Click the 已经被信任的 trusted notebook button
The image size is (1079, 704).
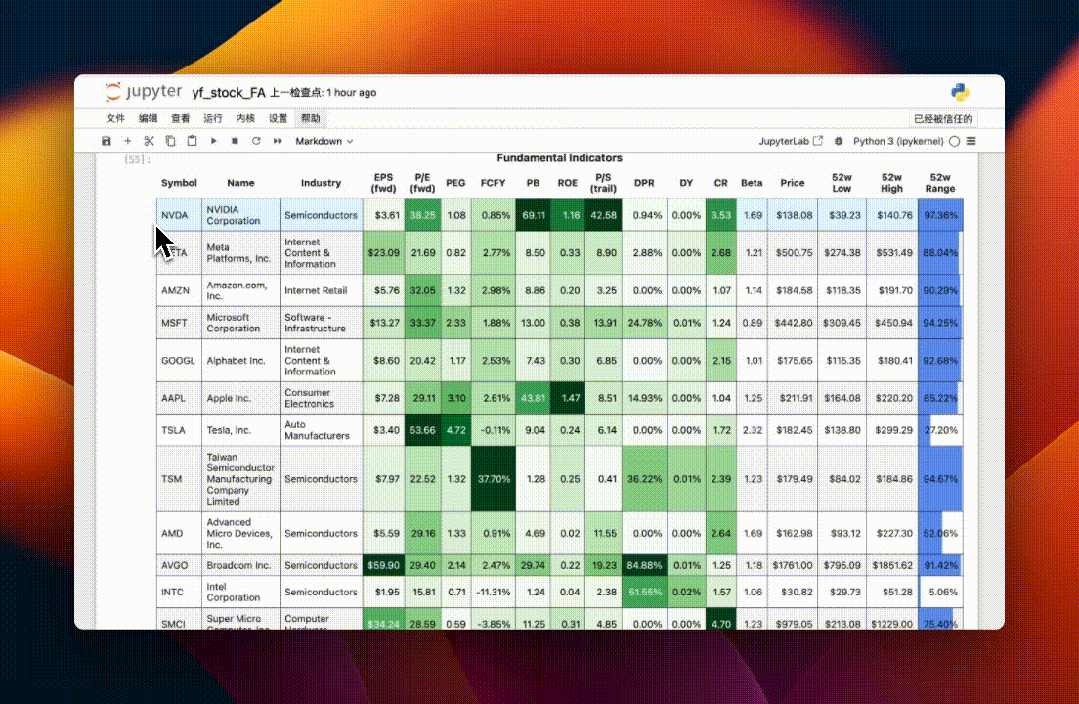coord(943,118)
